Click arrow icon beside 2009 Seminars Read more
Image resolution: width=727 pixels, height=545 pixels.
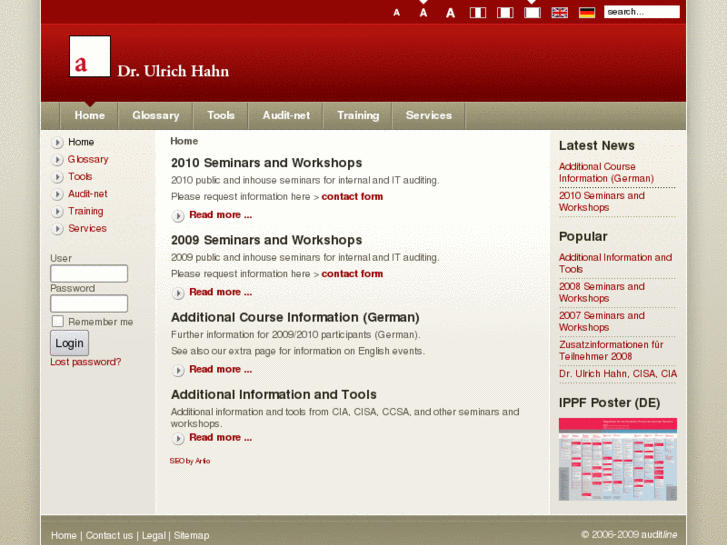coord(178,293)
